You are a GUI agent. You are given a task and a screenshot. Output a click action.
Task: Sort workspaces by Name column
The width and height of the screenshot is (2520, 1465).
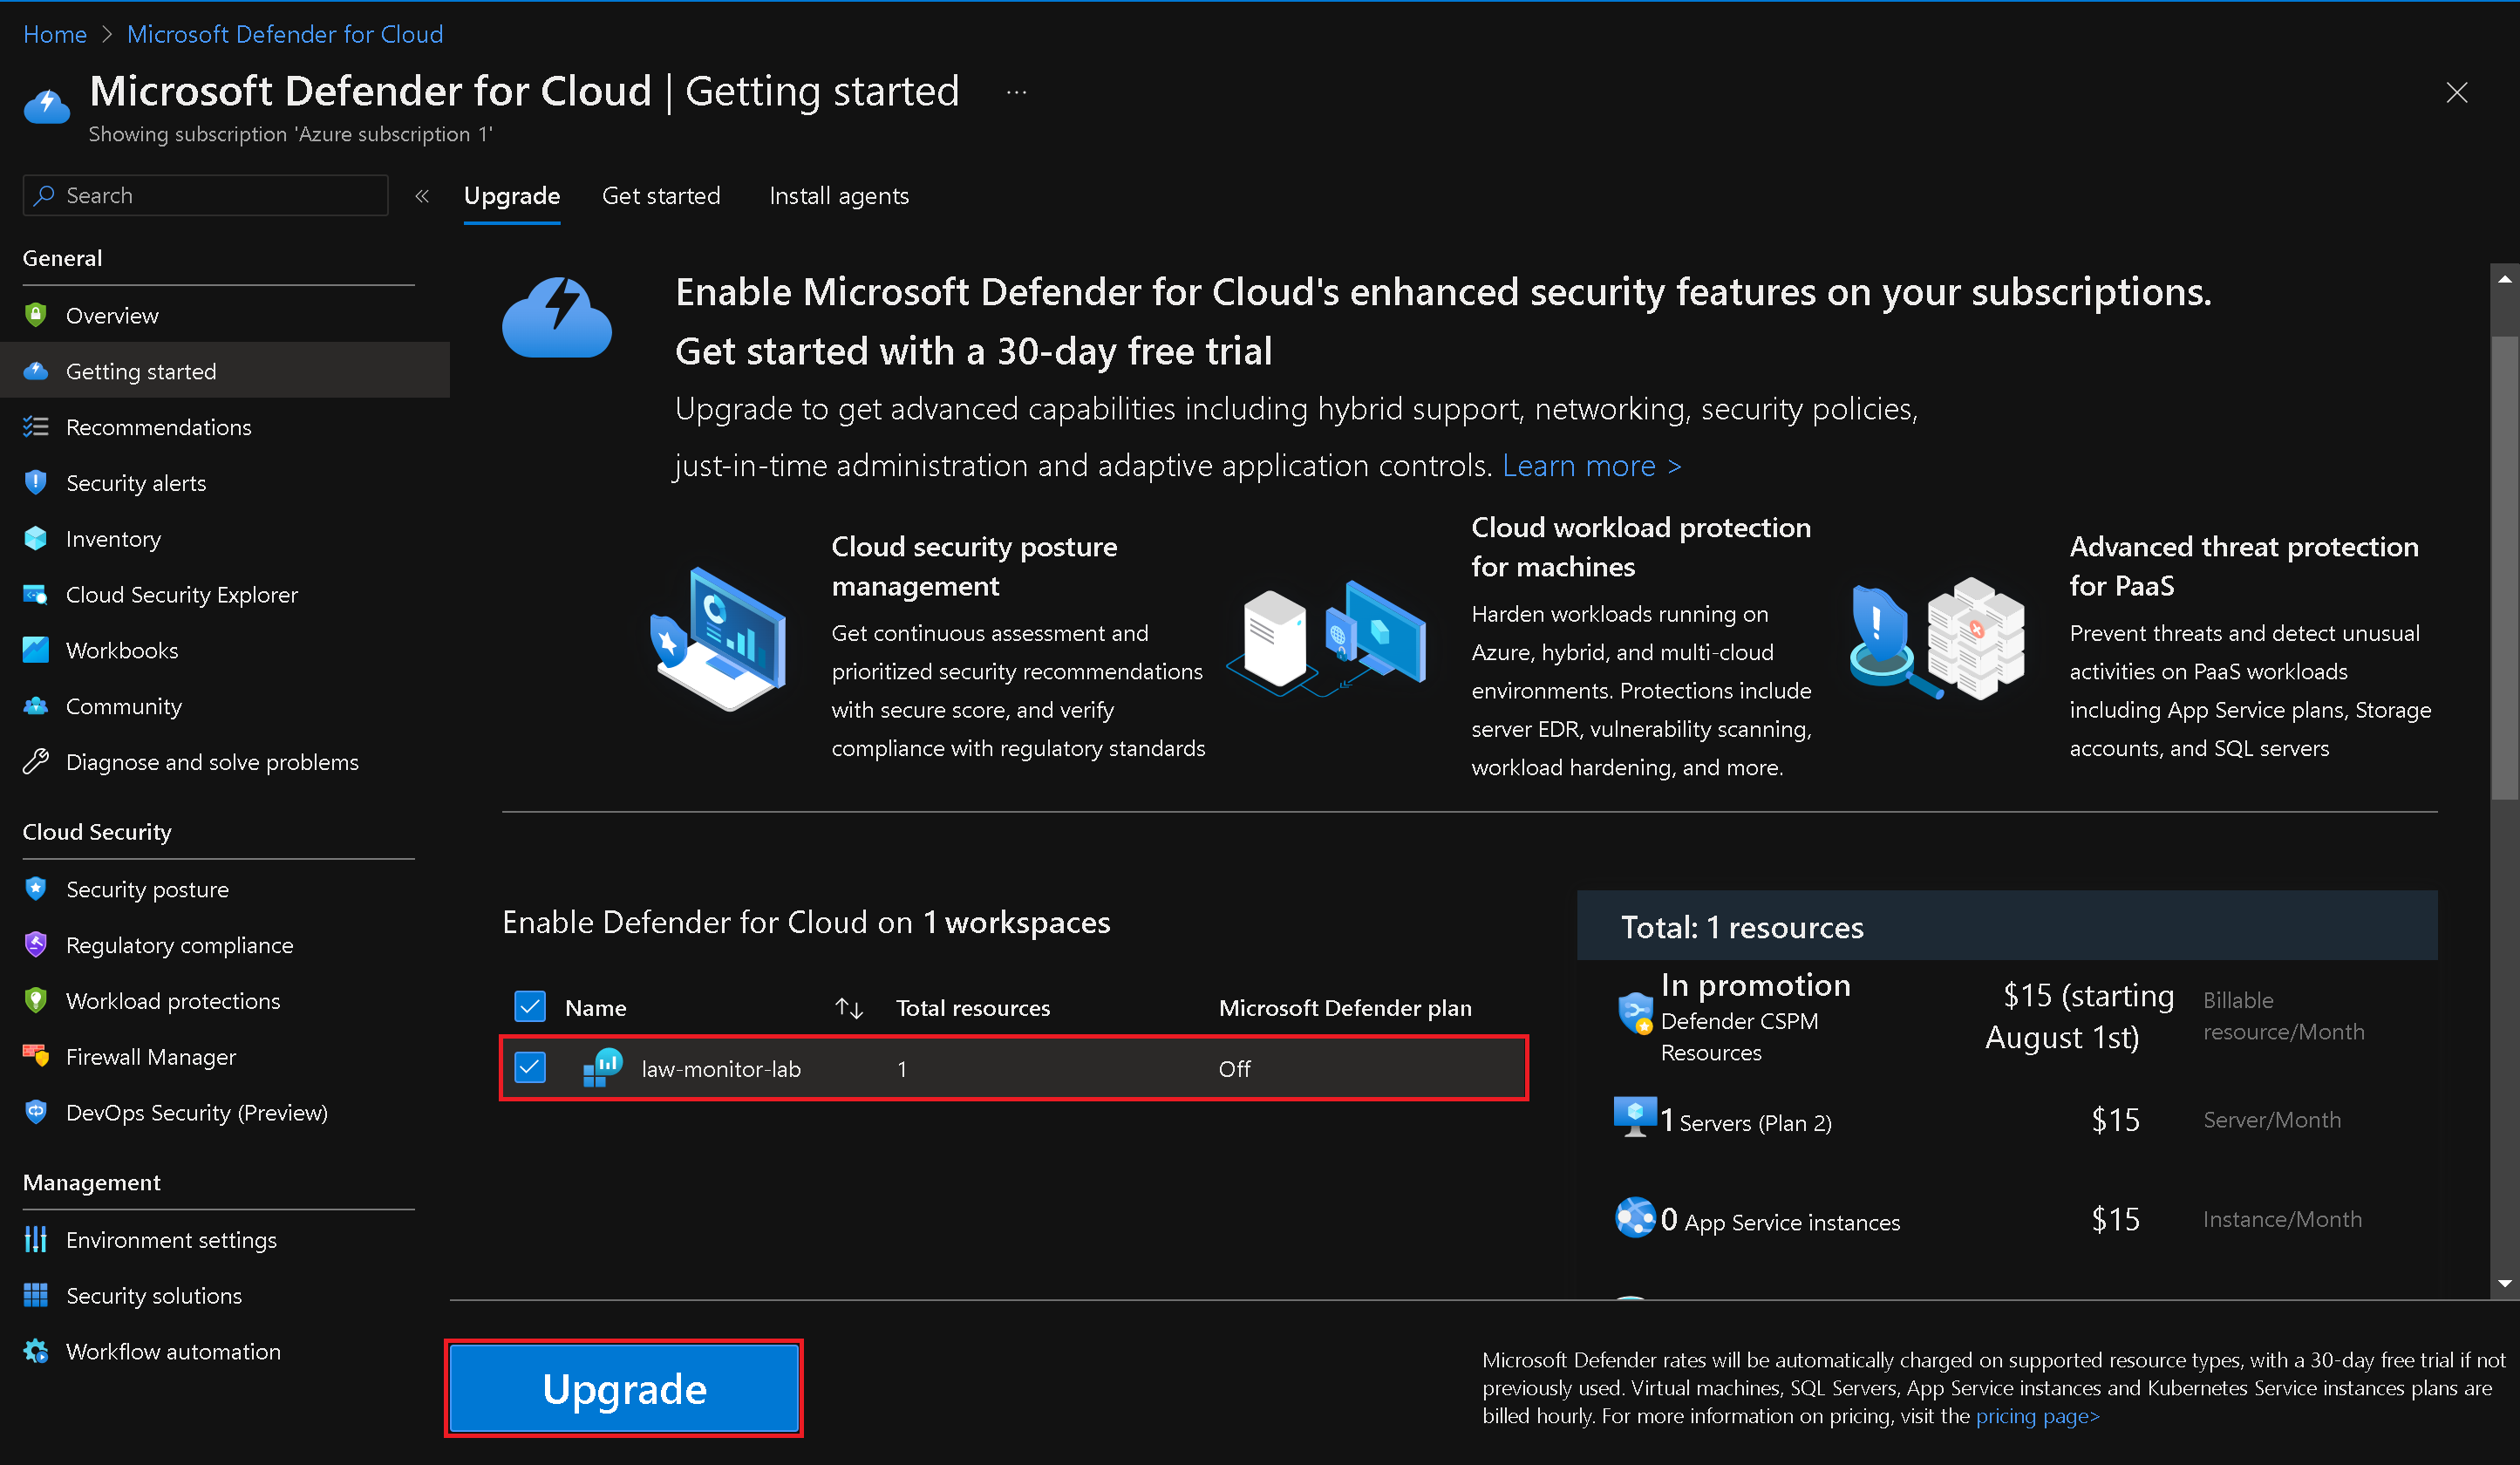[848, 1007]
